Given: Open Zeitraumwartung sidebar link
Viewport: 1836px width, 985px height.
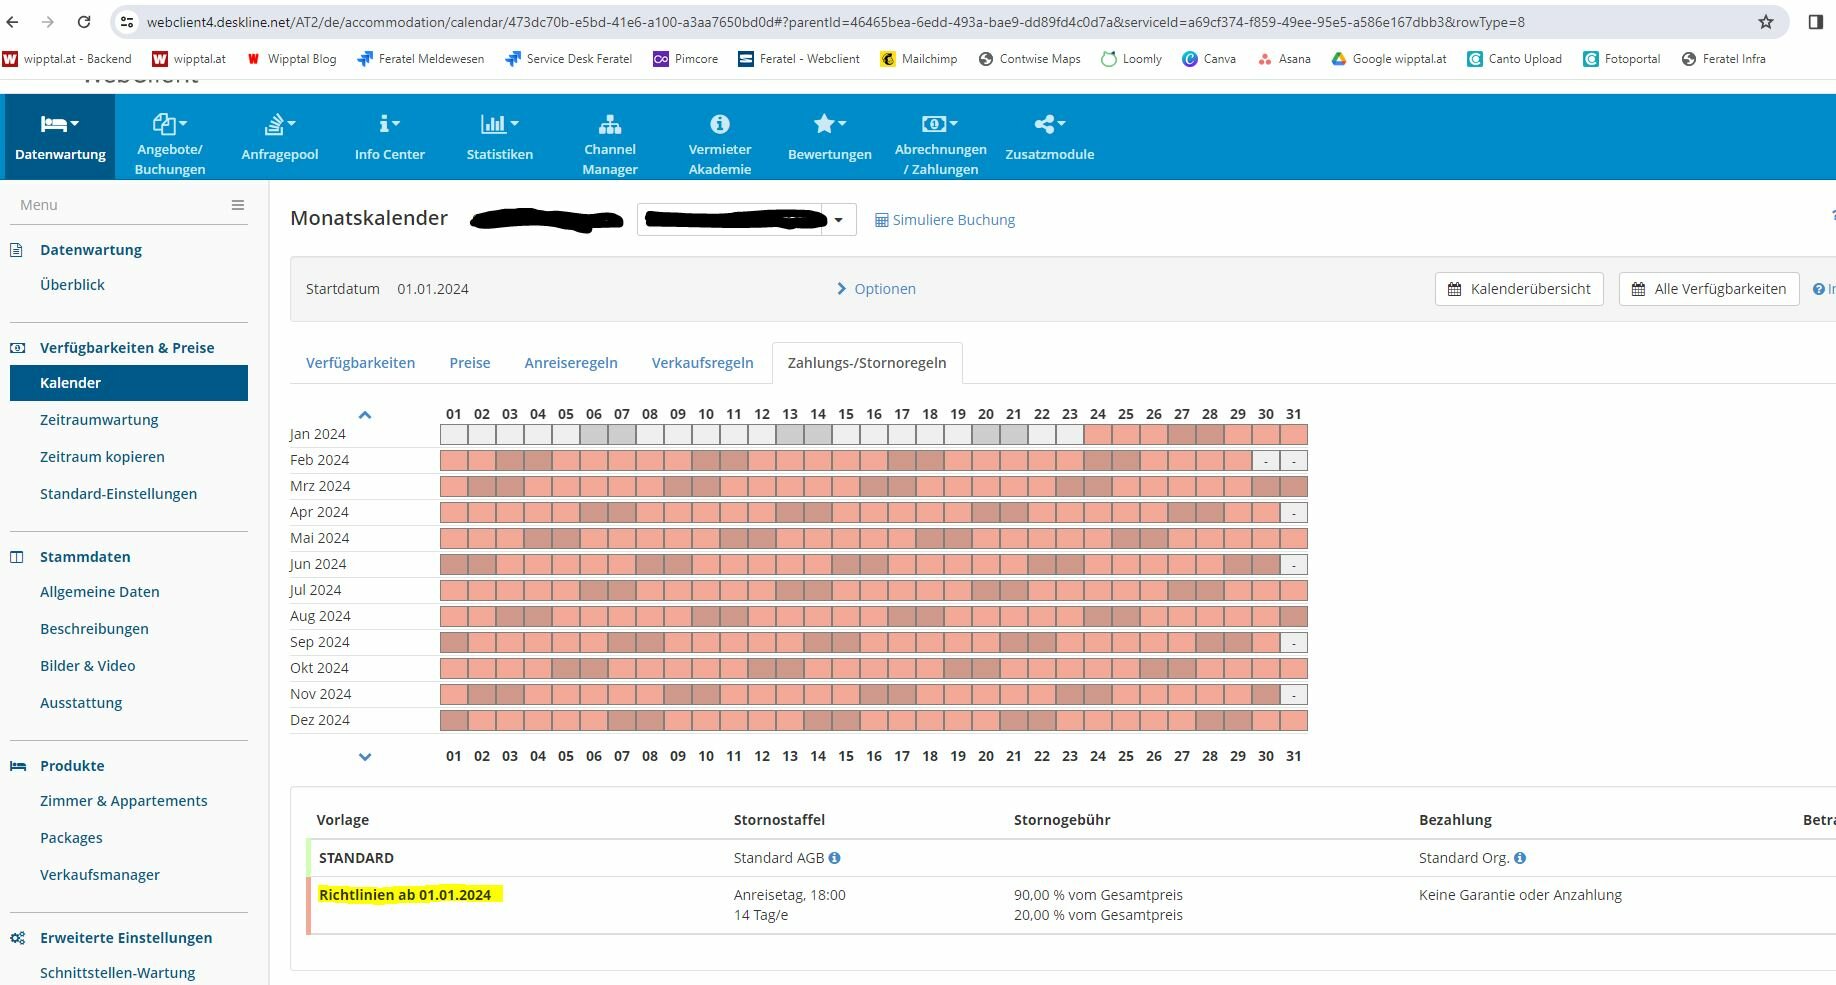Looking at the screenshot, I should 99,420.
